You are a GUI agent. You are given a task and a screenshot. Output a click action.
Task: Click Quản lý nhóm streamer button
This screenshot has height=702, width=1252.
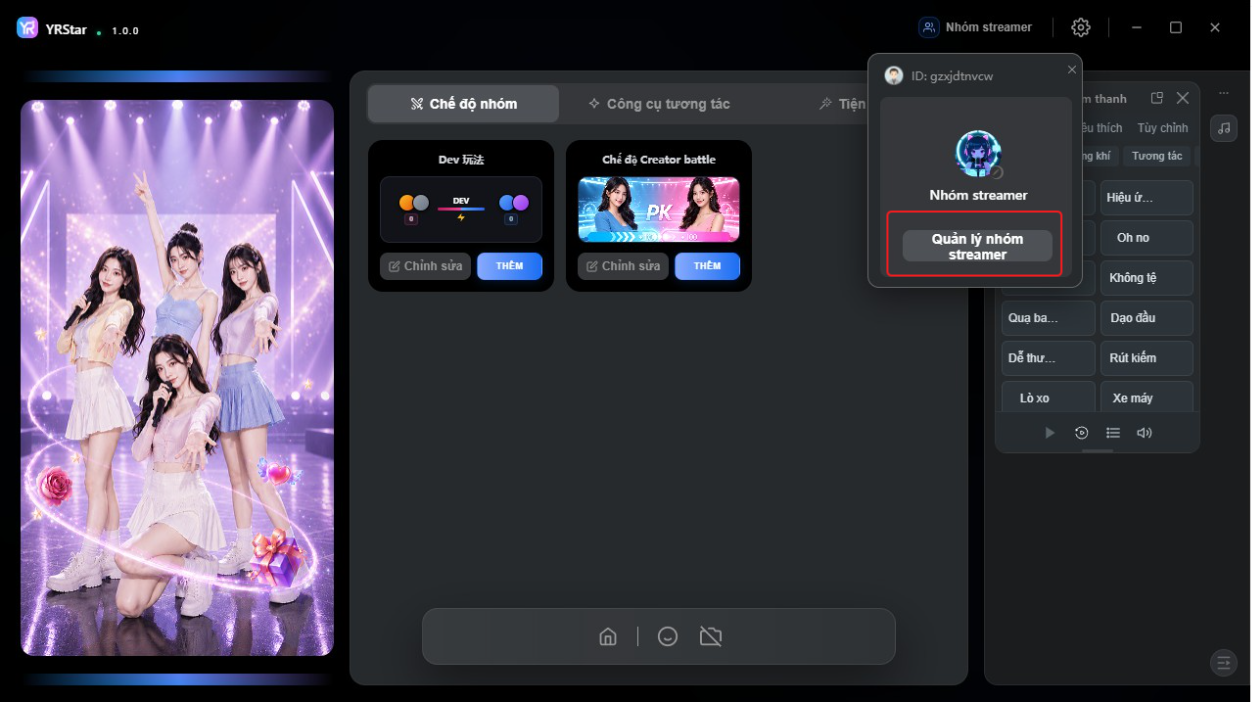[977, 247]
